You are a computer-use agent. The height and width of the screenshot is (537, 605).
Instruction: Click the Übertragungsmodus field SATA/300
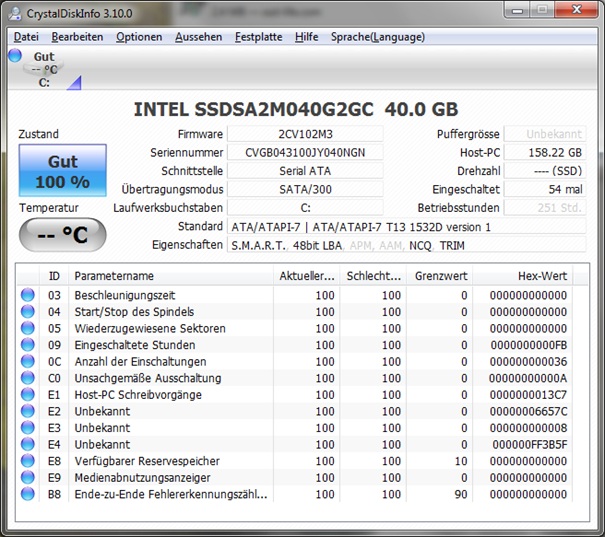(305, 189)
